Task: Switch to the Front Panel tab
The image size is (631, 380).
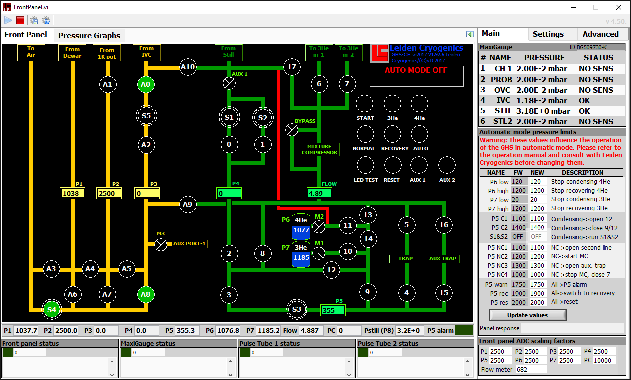Action: pos(26,35)
